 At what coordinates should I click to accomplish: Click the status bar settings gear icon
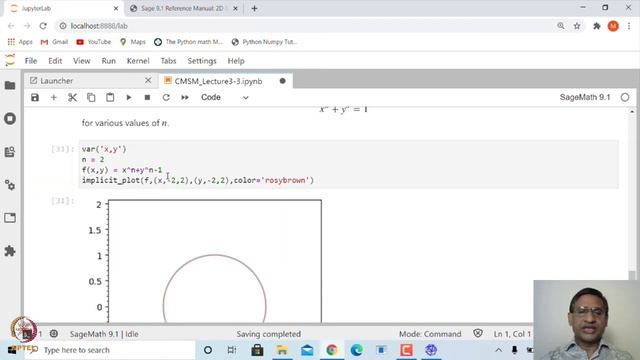pyautogui.click(x=53, y=334)
